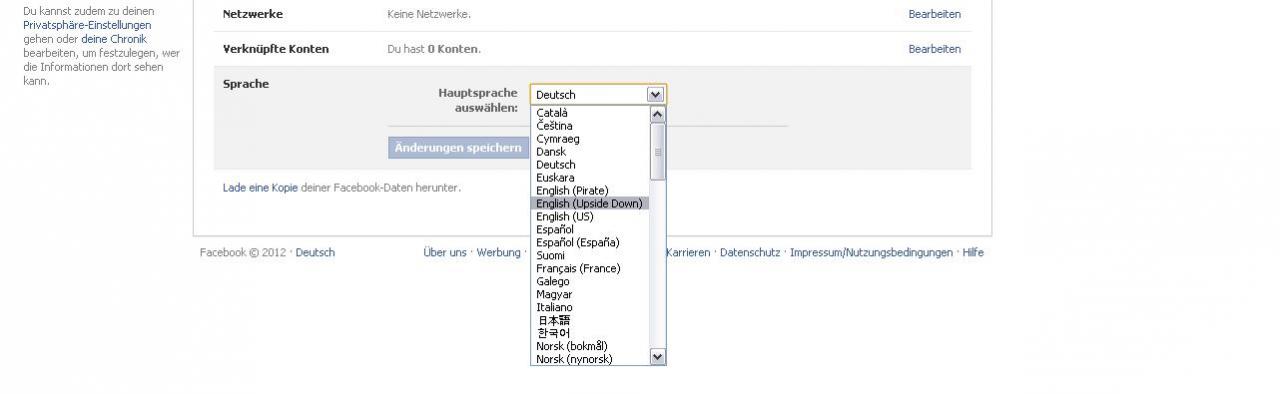This screenshot has width=1280, height=394.
Task: Pick Galego in the language list
Action: pyautogui.click(x=590, y=282)
